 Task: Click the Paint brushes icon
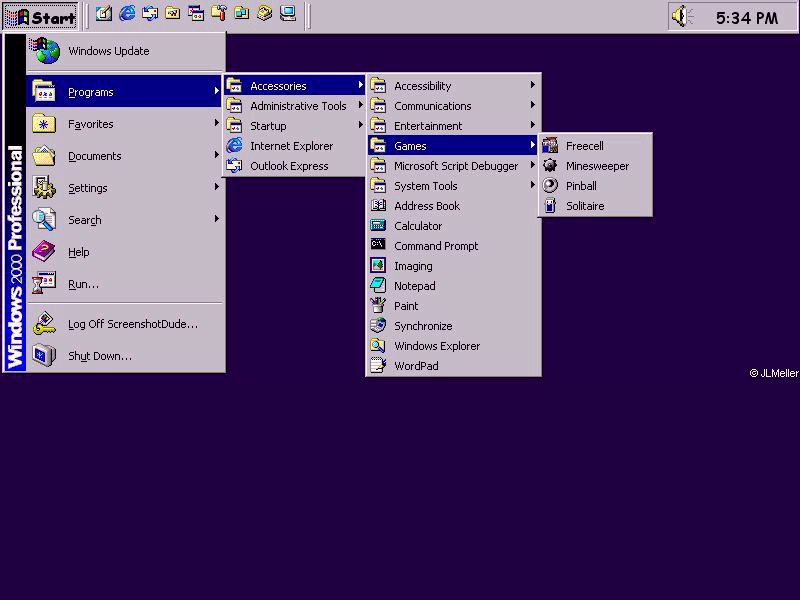[x=378, y=306]
